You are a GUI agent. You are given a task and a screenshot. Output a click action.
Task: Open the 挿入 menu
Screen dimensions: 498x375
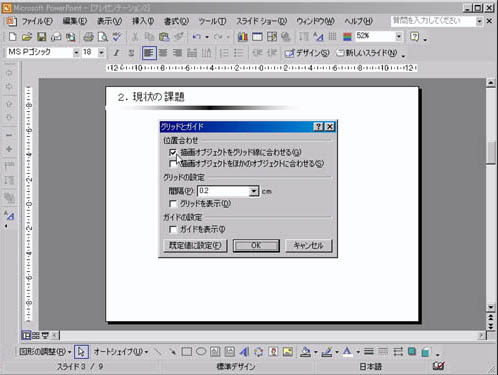coord(143,21)
